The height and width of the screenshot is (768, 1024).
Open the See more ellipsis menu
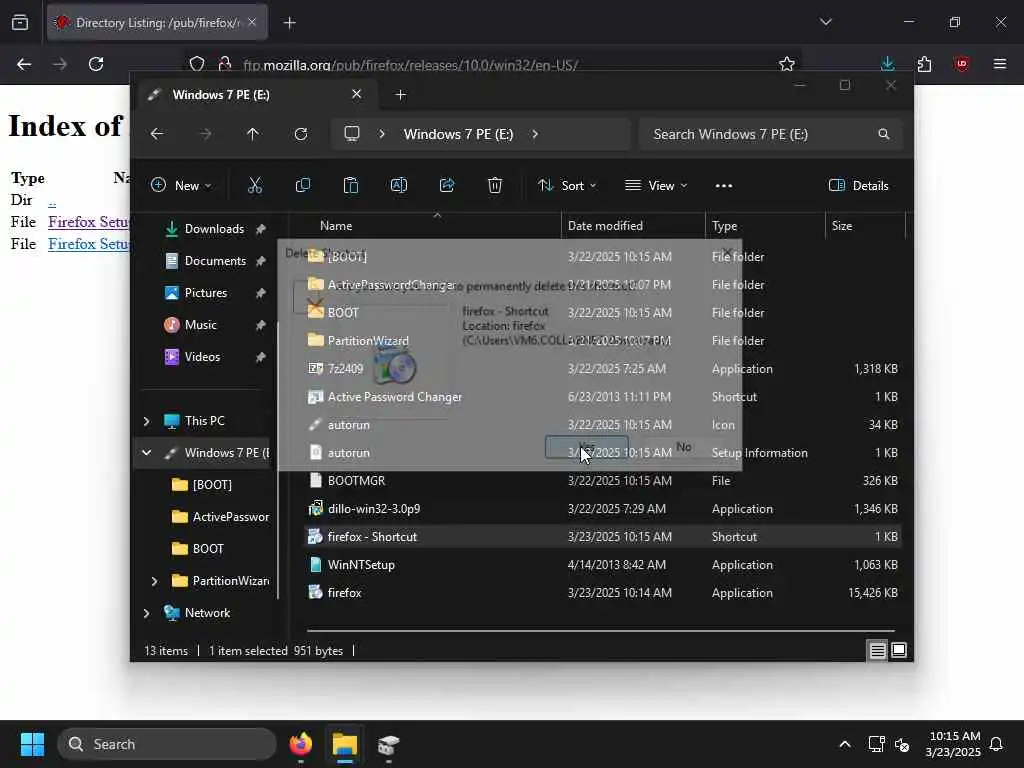click(724, 185)
